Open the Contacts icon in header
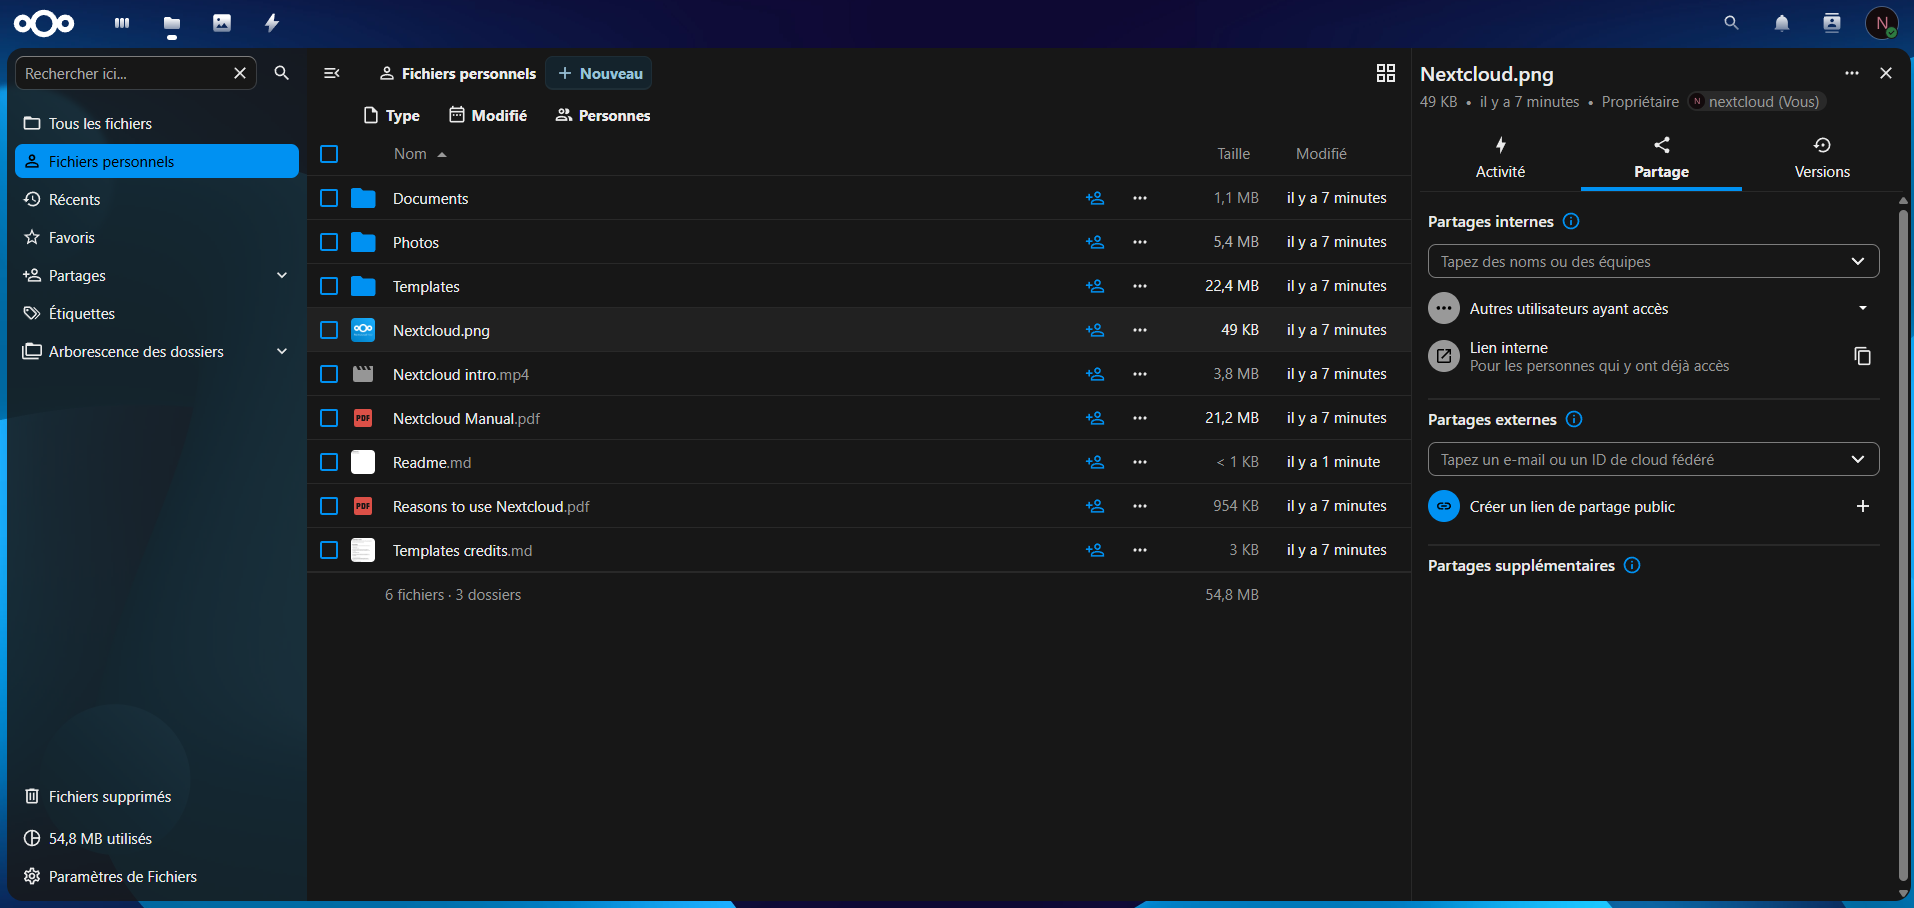Screen dimensions: 1914x908 (1831, 23)
